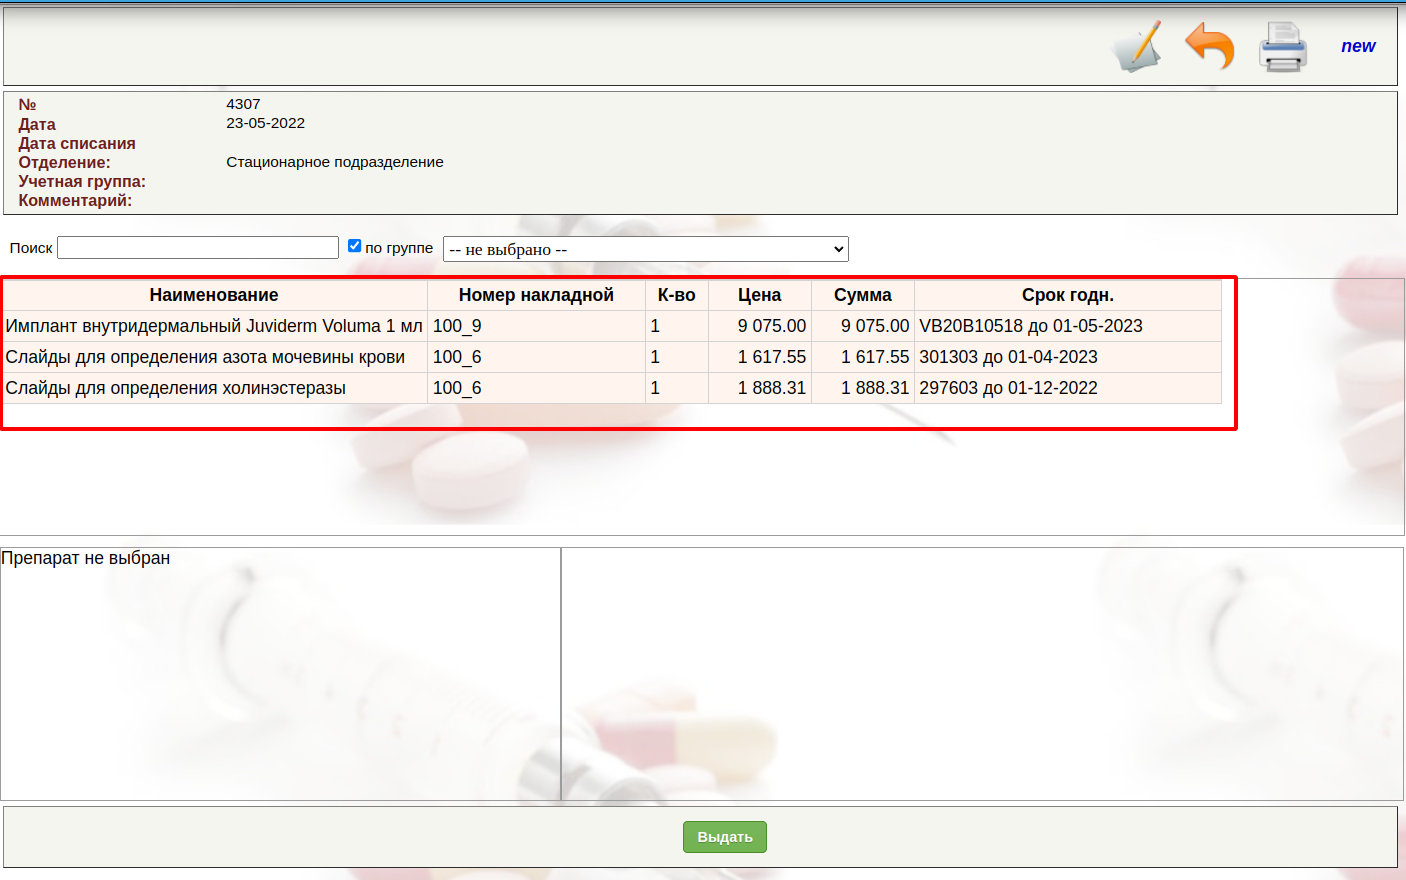Click the edit document pencil icon
Screen dimensions: 1406x880
tap(1138, 47)
